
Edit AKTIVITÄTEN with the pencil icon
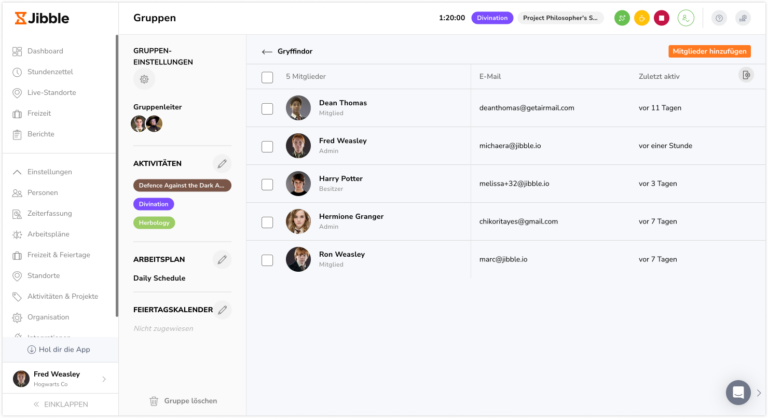pos(222,164)
